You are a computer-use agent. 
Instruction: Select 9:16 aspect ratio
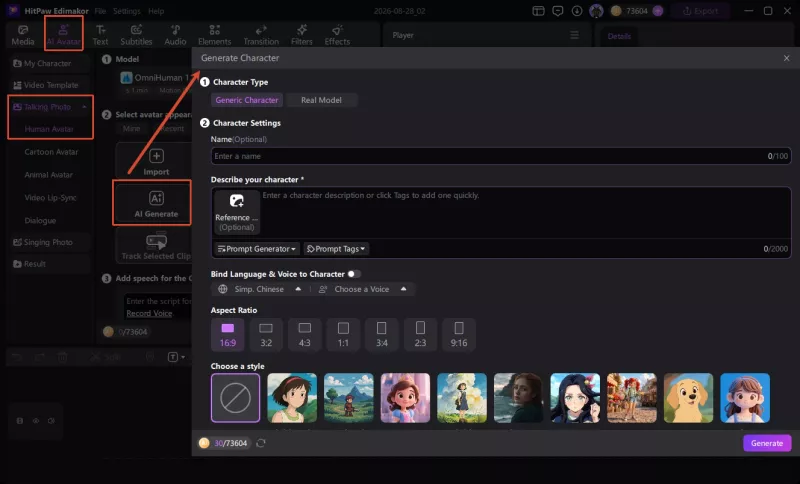[459, 335]
